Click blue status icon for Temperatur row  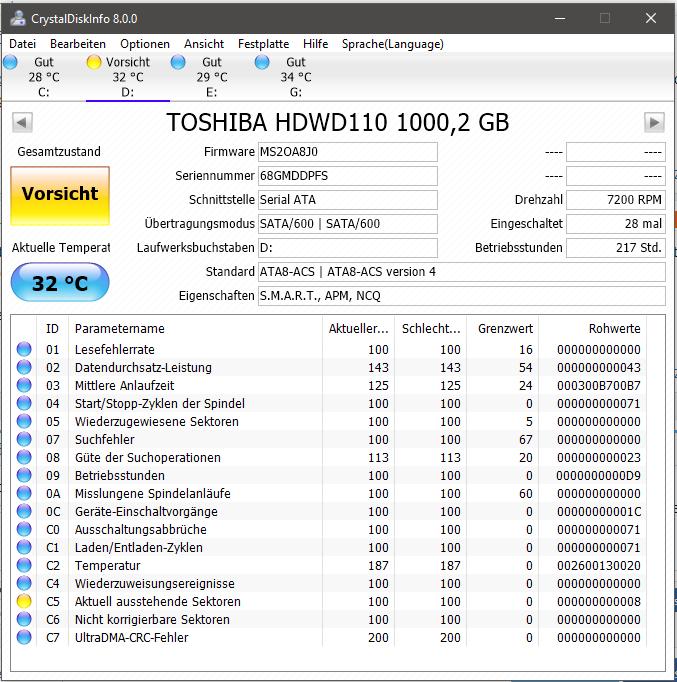(x=24, y=565)
